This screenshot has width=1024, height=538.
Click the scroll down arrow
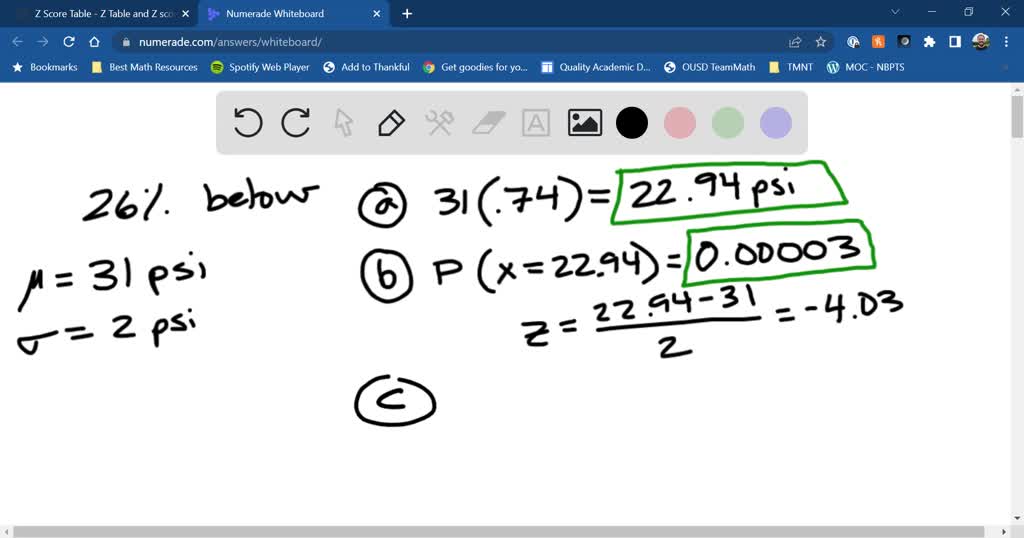(1017, 519)
